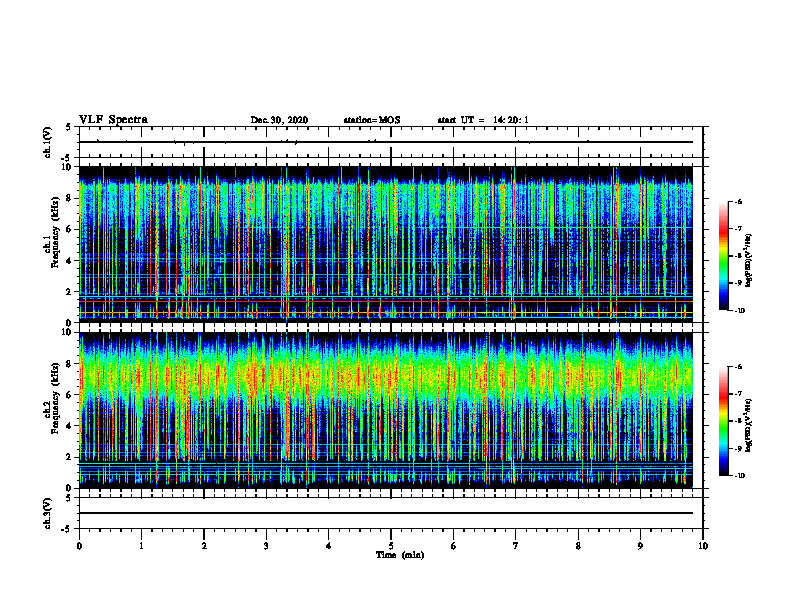Click the "VLF Spectra" plot title
This screenshot has height=612, width=792.
[113, 119]
